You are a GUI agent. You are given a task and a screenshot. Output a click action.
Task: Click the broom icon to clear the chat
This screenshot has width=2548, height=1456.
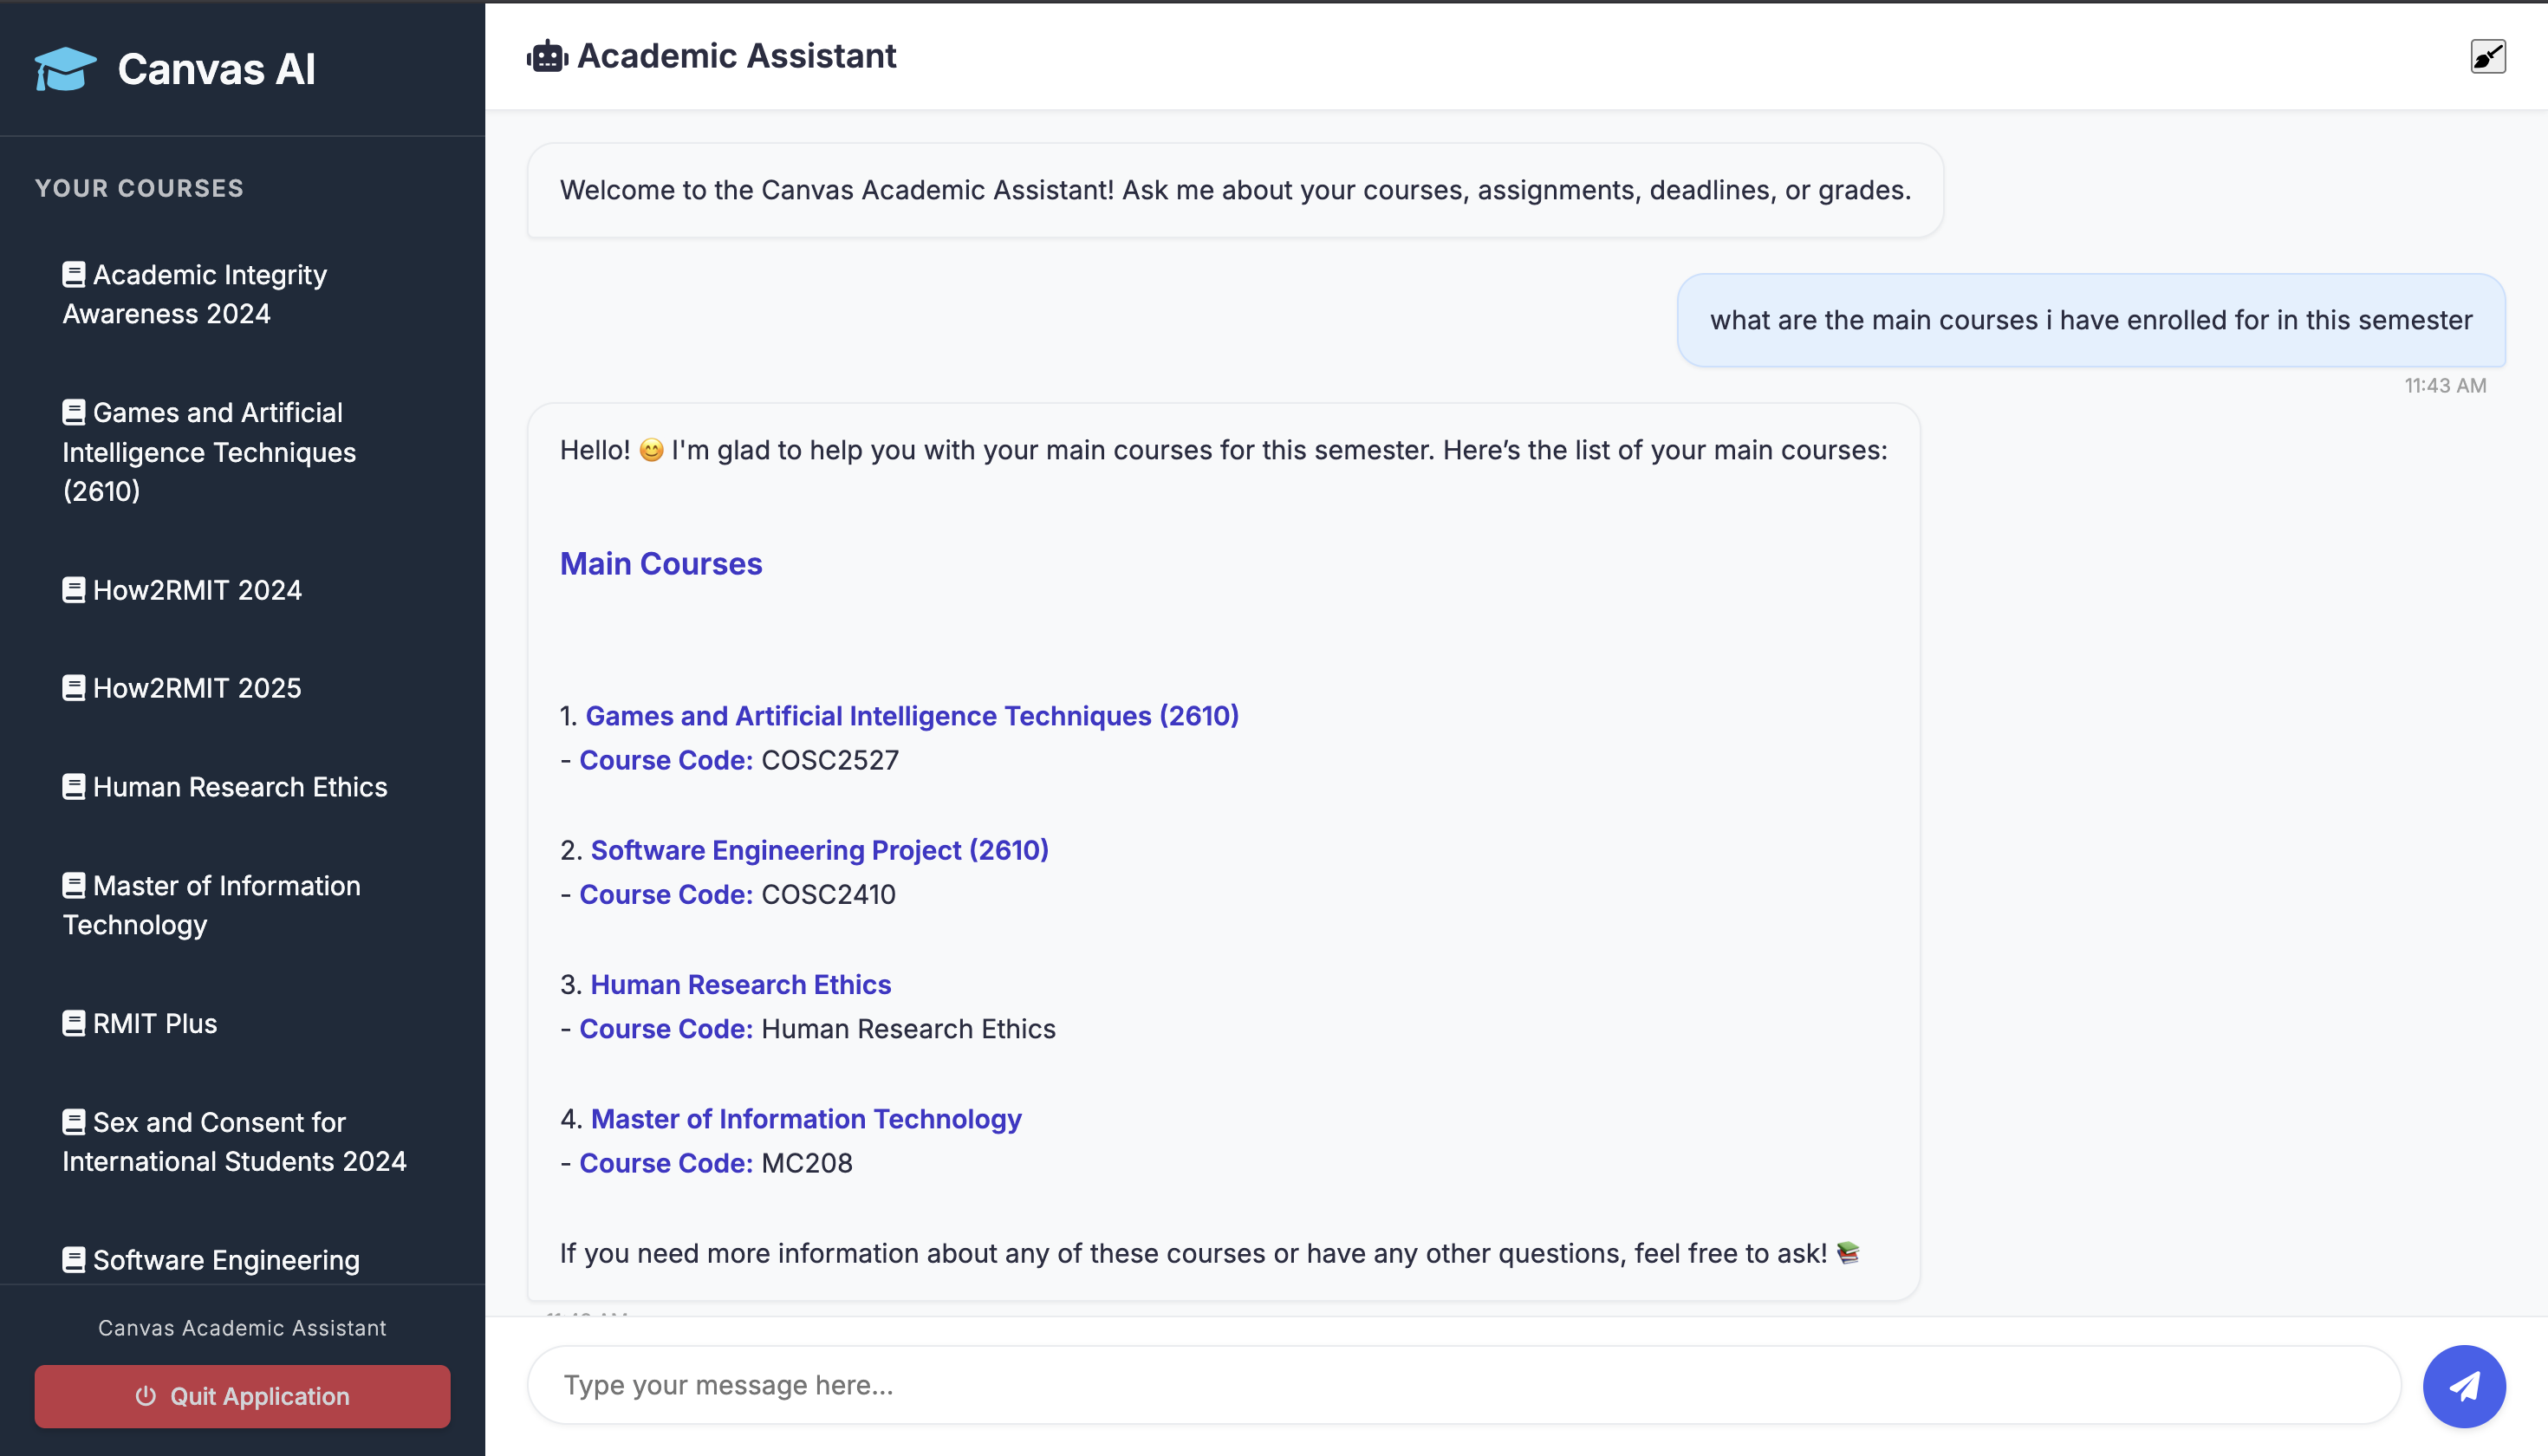click(2487, 56)
